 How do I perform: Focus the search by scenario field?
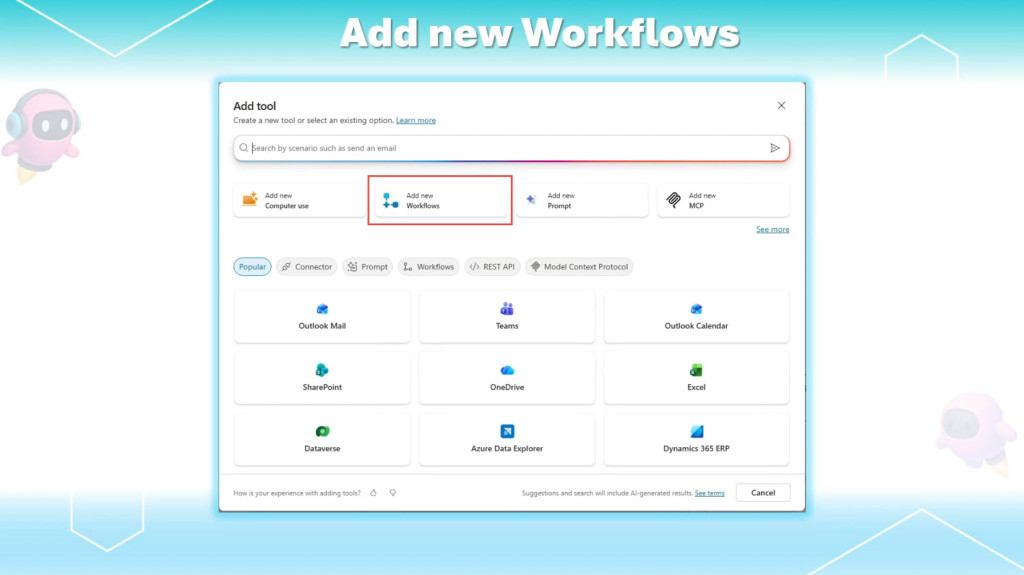tap(511, 148)
